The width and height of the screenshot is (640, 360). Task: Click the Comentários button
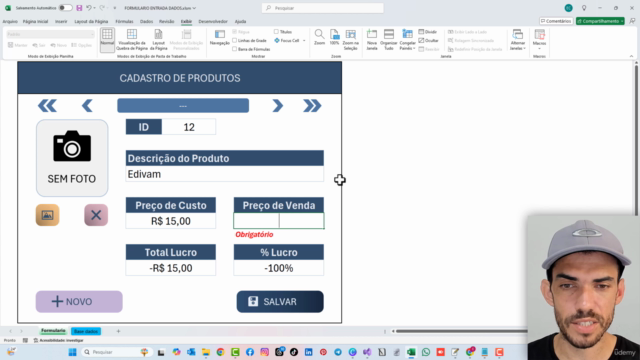[x=556, y=21]
